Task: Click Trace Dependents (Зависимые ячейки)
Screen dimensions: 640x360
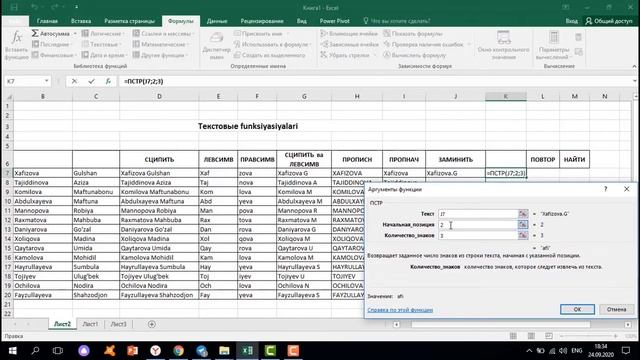Action: [350, 44]
